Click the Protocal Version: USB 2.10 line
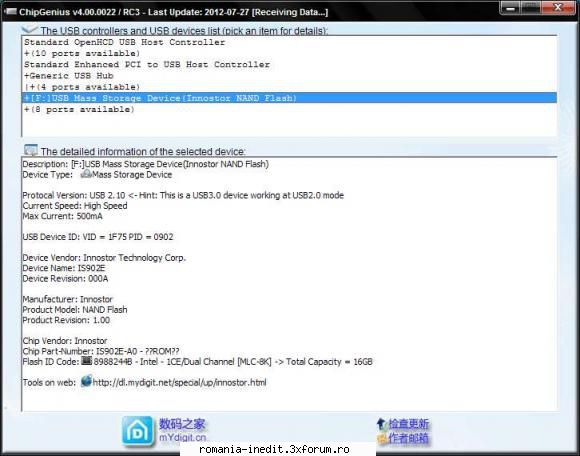Screen dimensions: 580x456 (x=183, y=195)
